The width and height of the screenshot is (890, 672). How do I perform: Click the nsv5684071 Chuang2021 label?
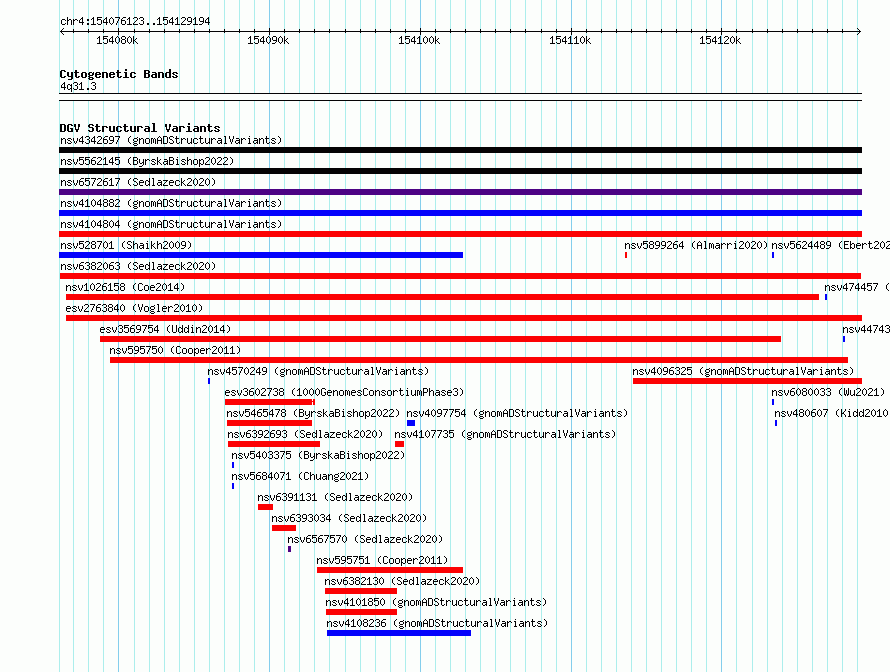[300, 476]
